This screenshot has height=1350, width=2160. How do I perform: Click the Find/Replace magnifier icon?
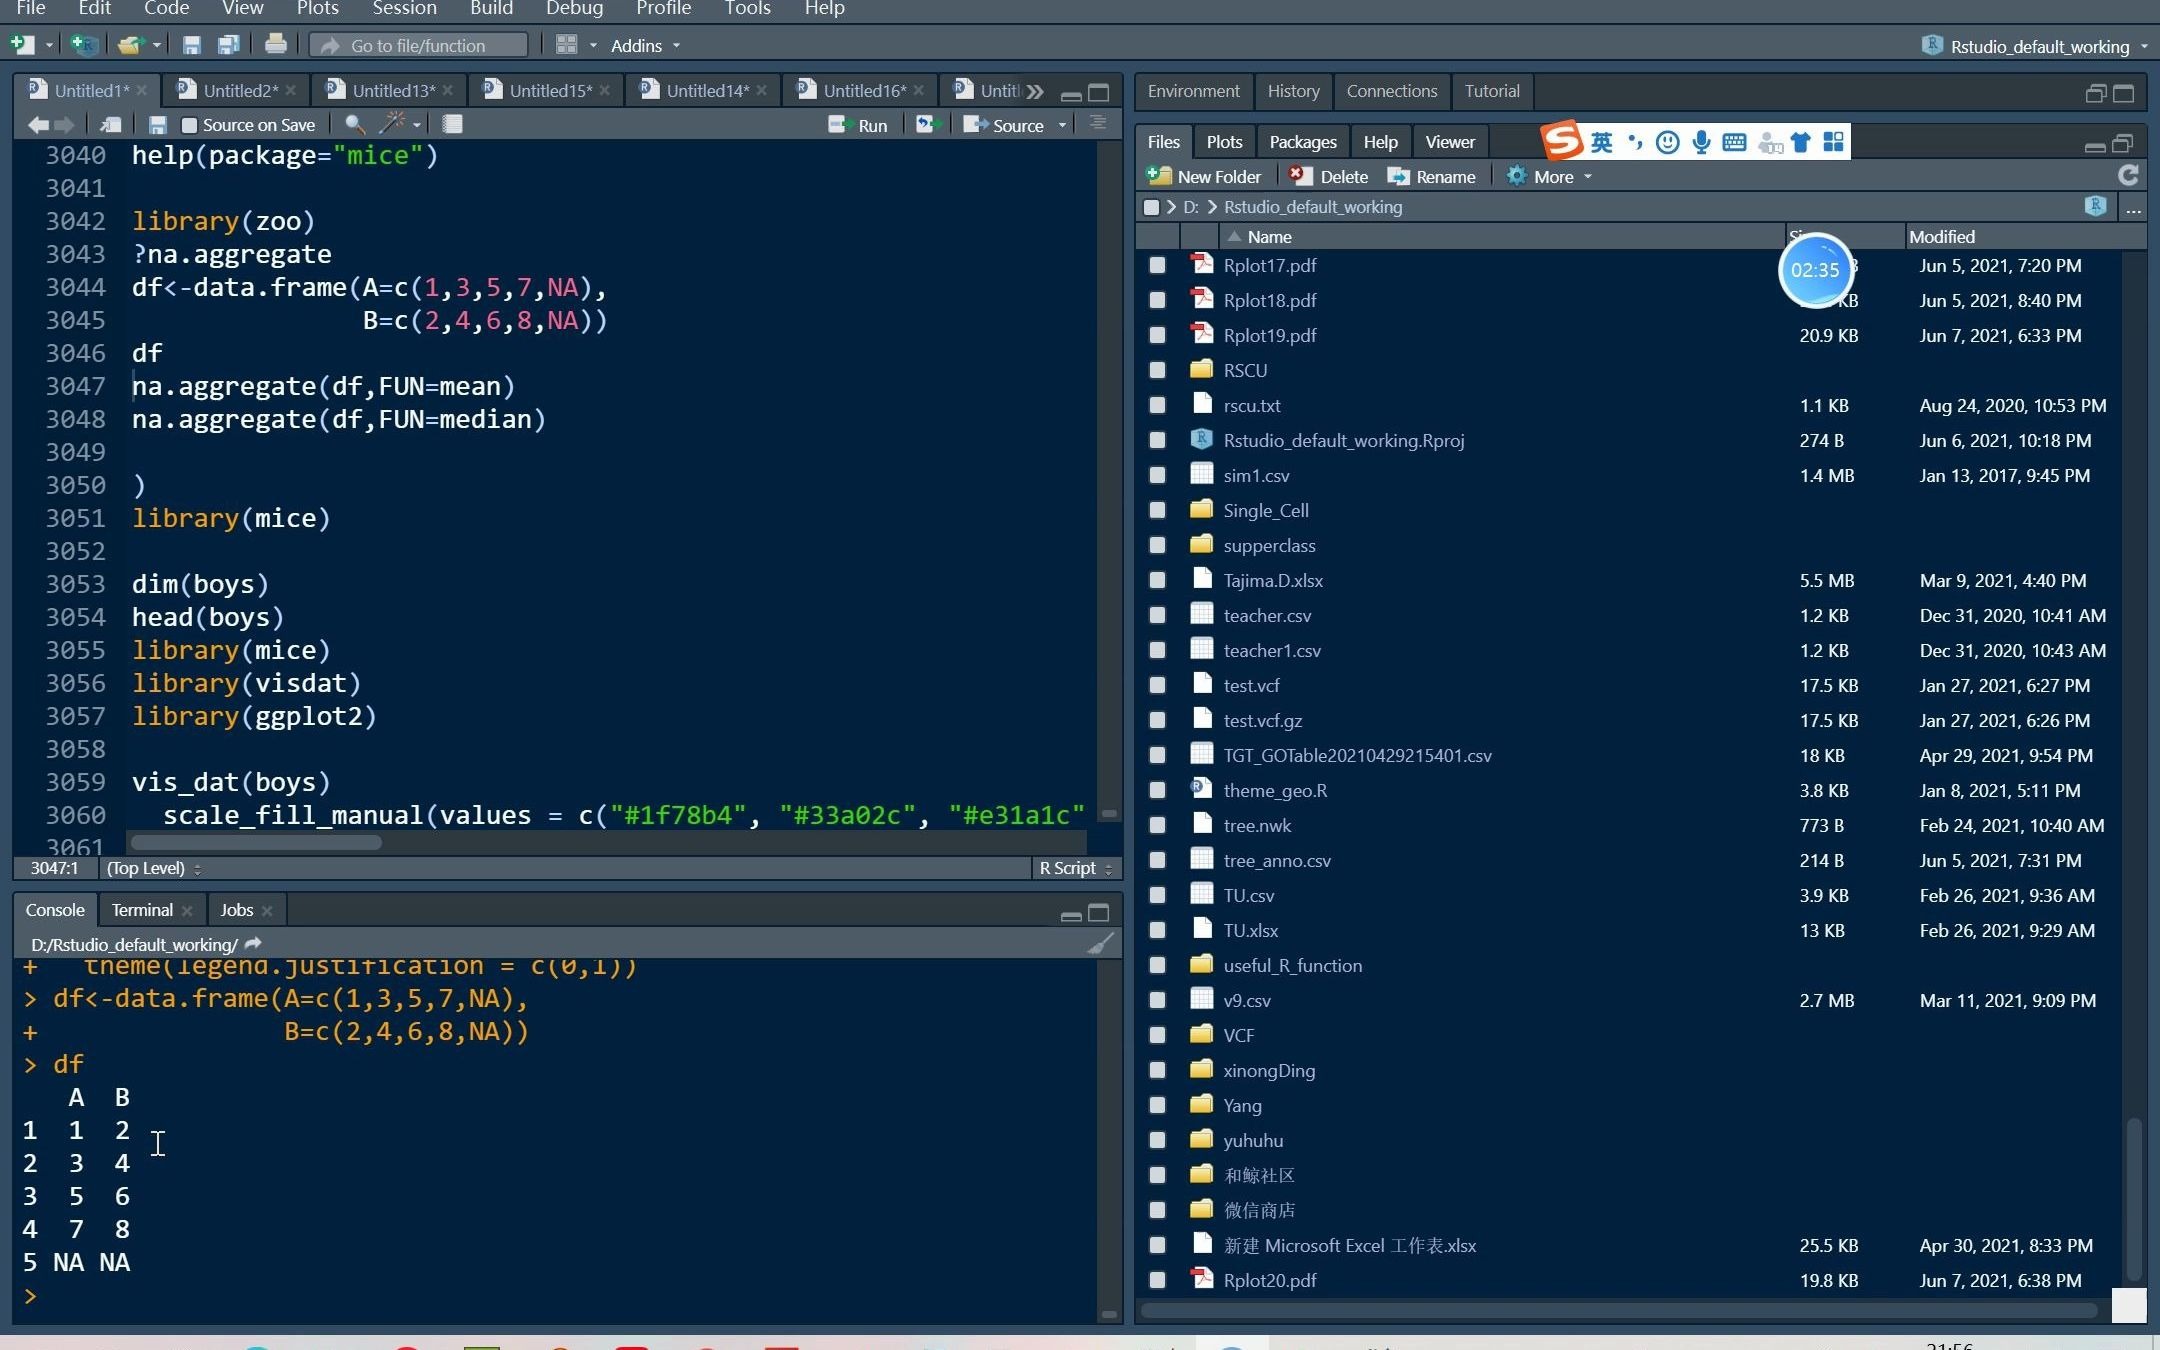click(353, 124)
